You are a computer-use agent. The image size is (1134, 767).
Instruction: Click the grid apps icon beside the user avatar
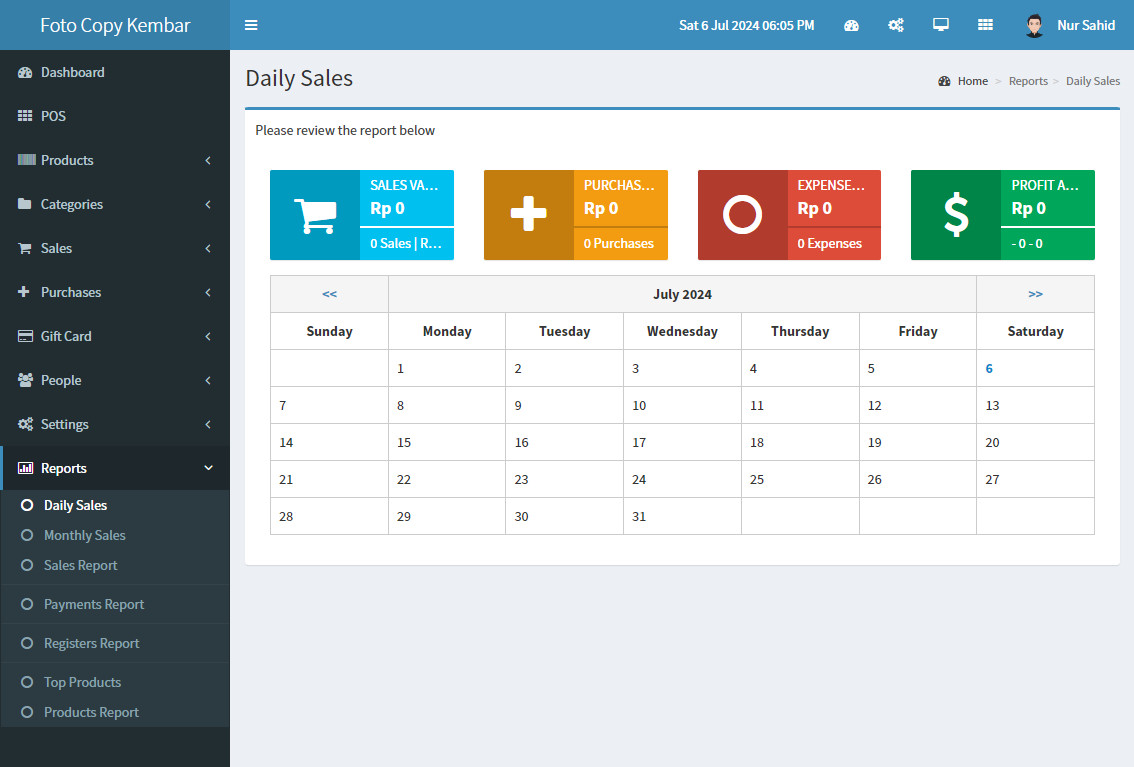[985, 24]
